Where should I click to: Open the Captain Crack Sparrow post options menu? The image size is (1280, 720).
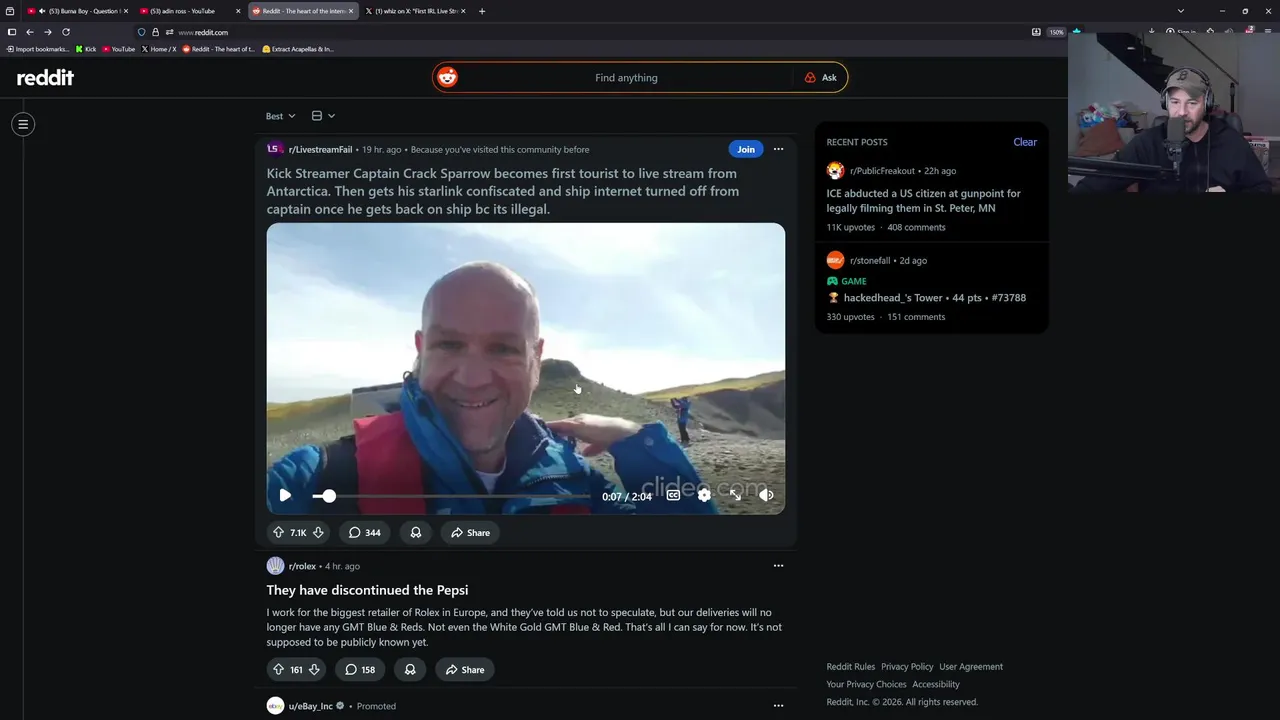tap(778, 149)
